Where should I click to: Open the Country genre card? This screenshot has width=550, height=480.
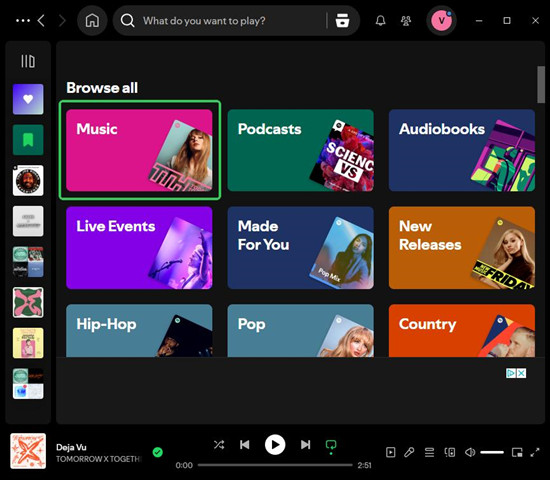point(462,331)
